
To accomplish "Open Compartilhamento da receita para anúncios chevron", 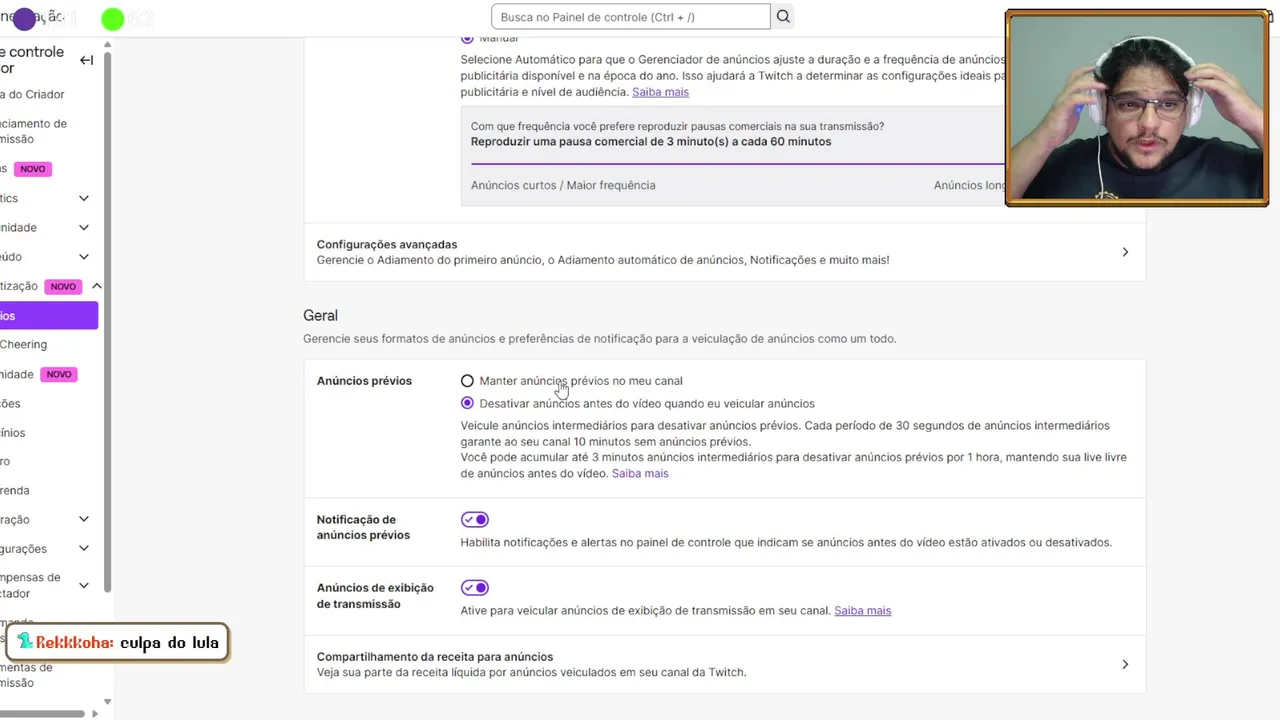I will [1125, 664].
